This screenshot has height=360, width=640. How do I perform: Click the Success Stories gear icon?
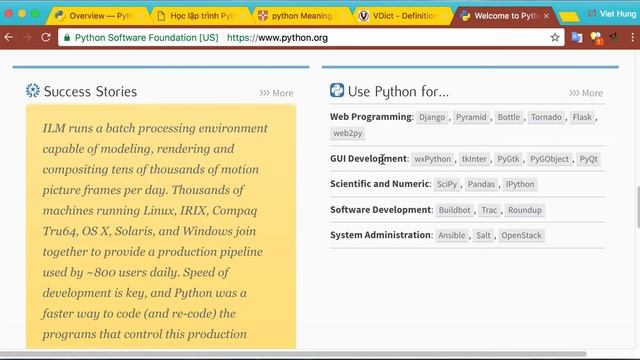(33, 90)
